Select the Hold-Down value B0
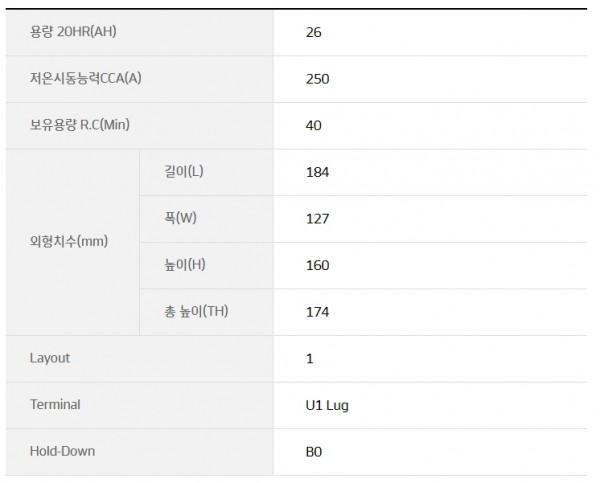Image resolution: width=600 pixels, height=483 pixels. pos(314,452)
